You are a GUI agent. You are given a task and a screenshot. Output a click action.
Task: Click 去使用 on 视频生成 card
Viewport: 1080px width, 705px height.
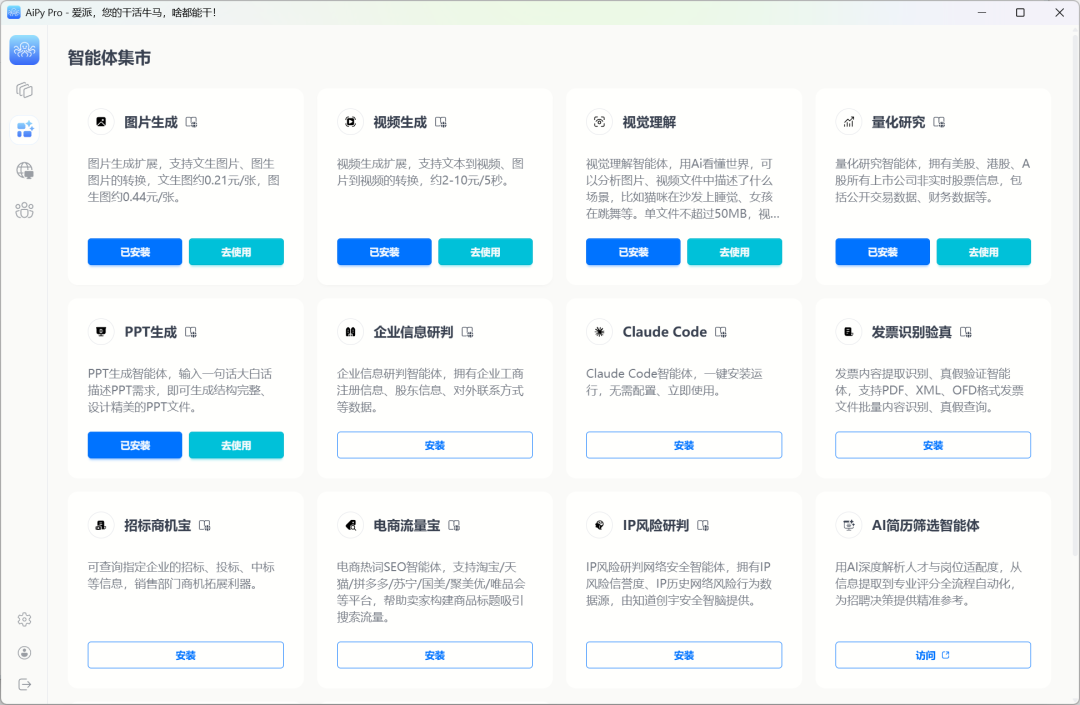point(486,252)
